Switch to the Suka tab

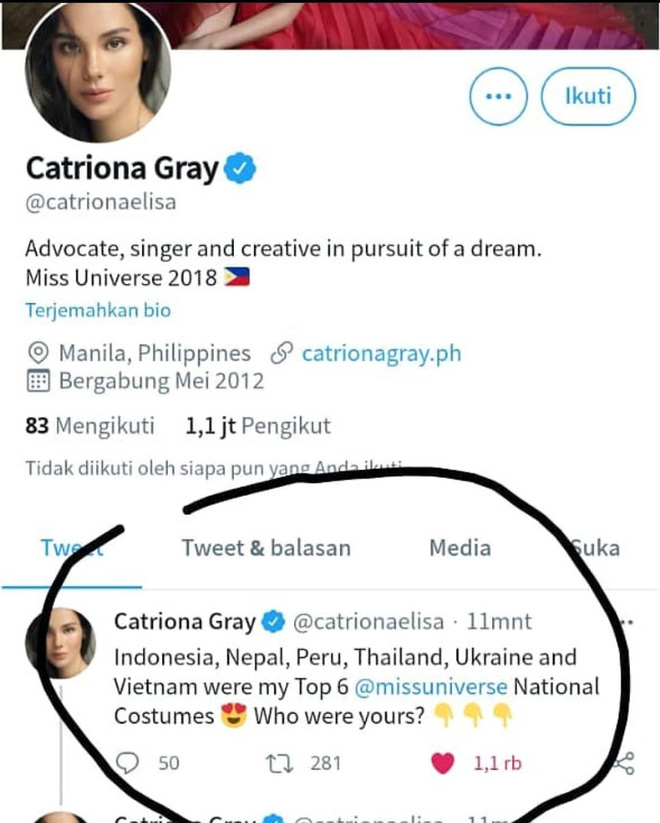click(596, 547)
